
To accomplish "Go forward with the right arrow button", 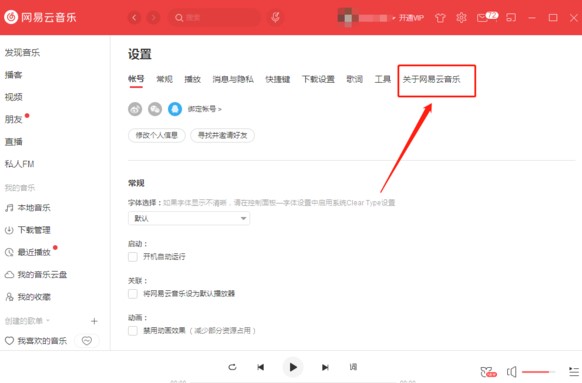I will coord(153,17).
